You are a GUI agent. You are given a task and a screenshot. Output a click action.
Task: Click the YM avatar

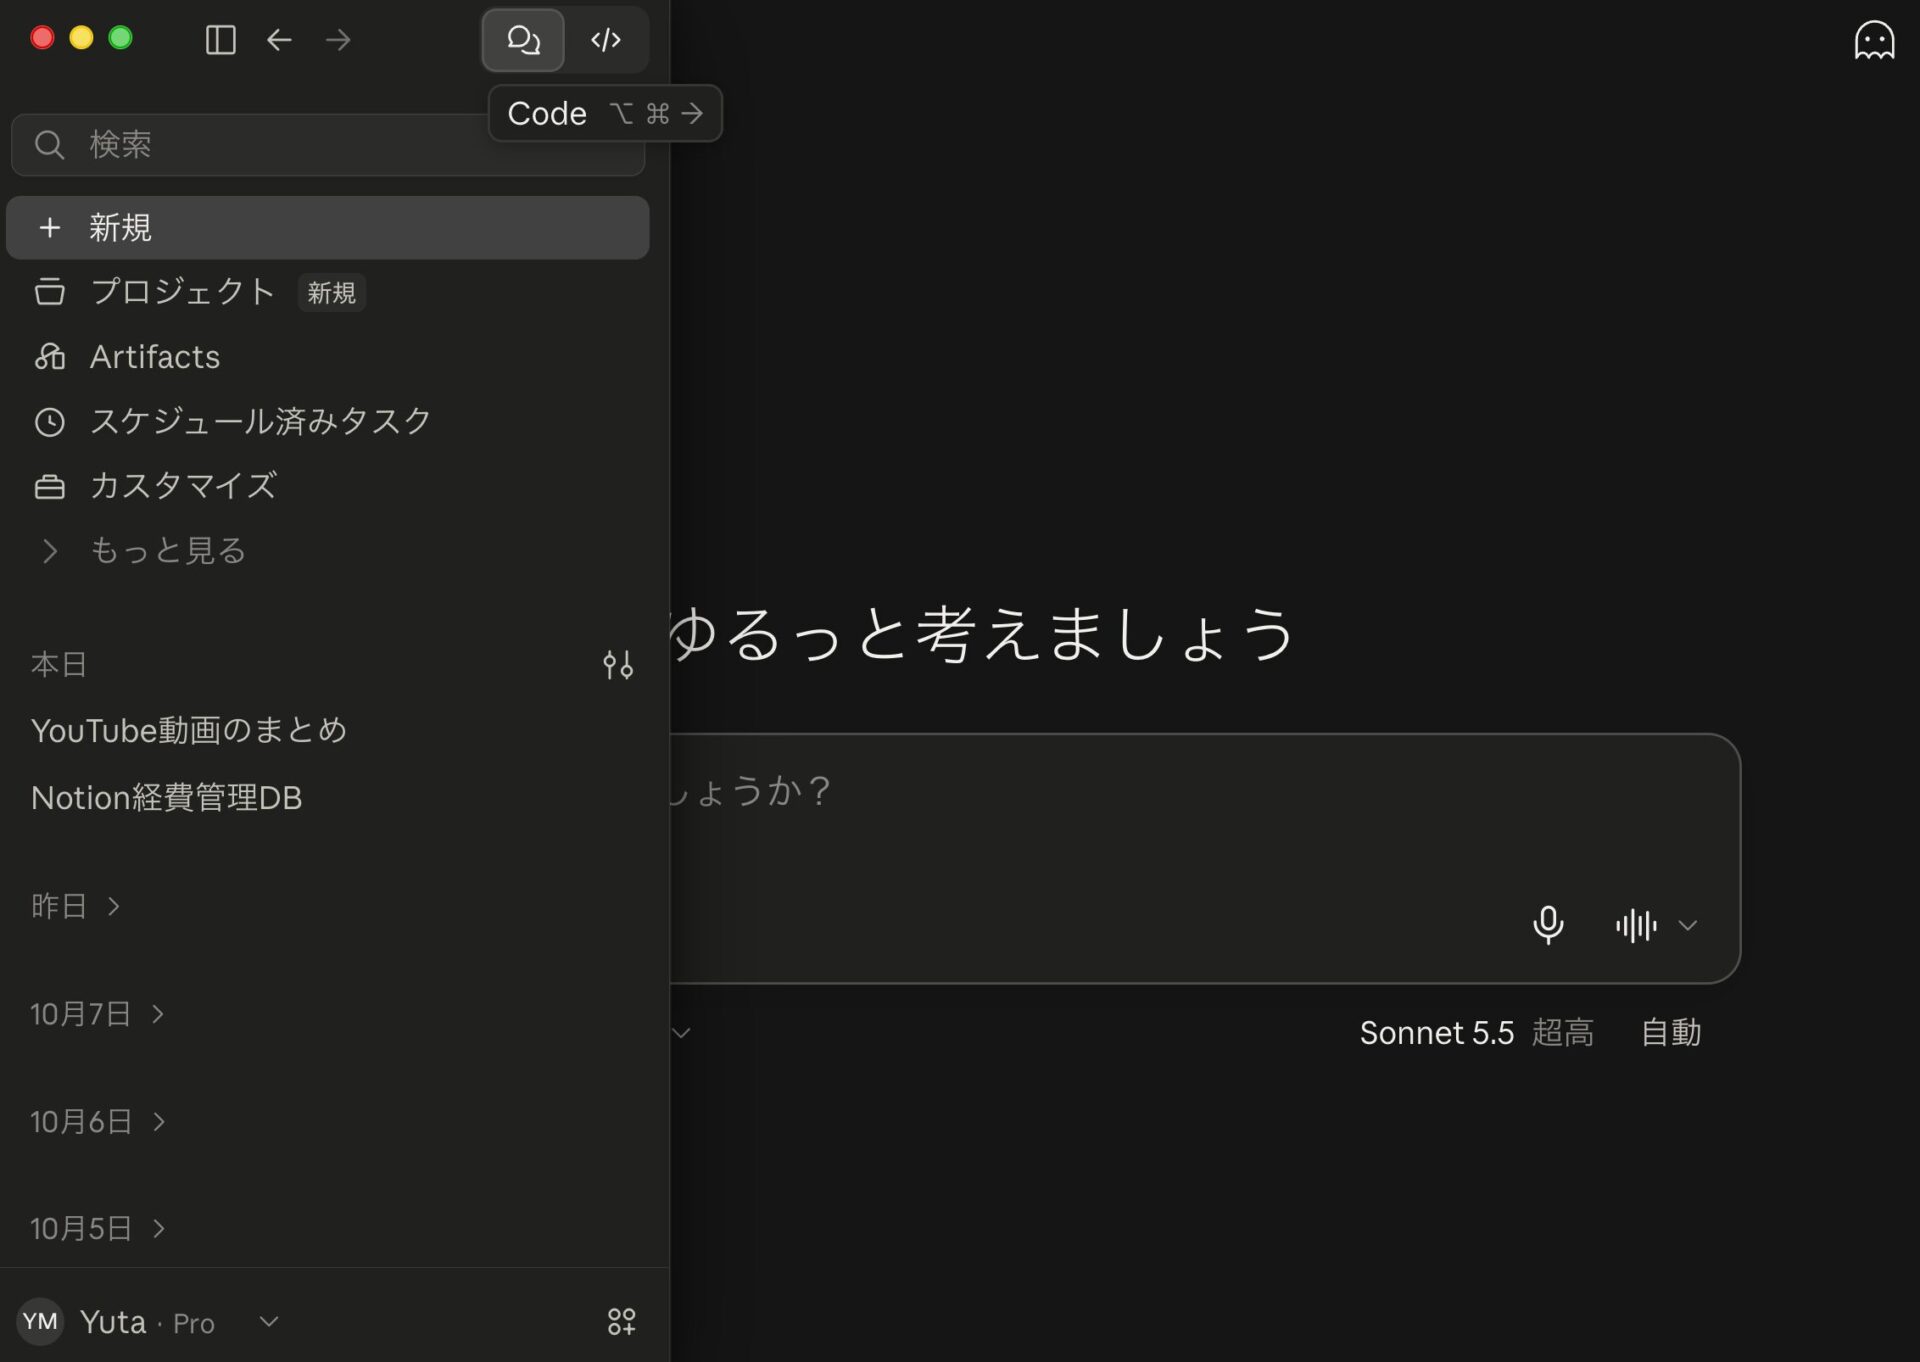(40, 1322)
